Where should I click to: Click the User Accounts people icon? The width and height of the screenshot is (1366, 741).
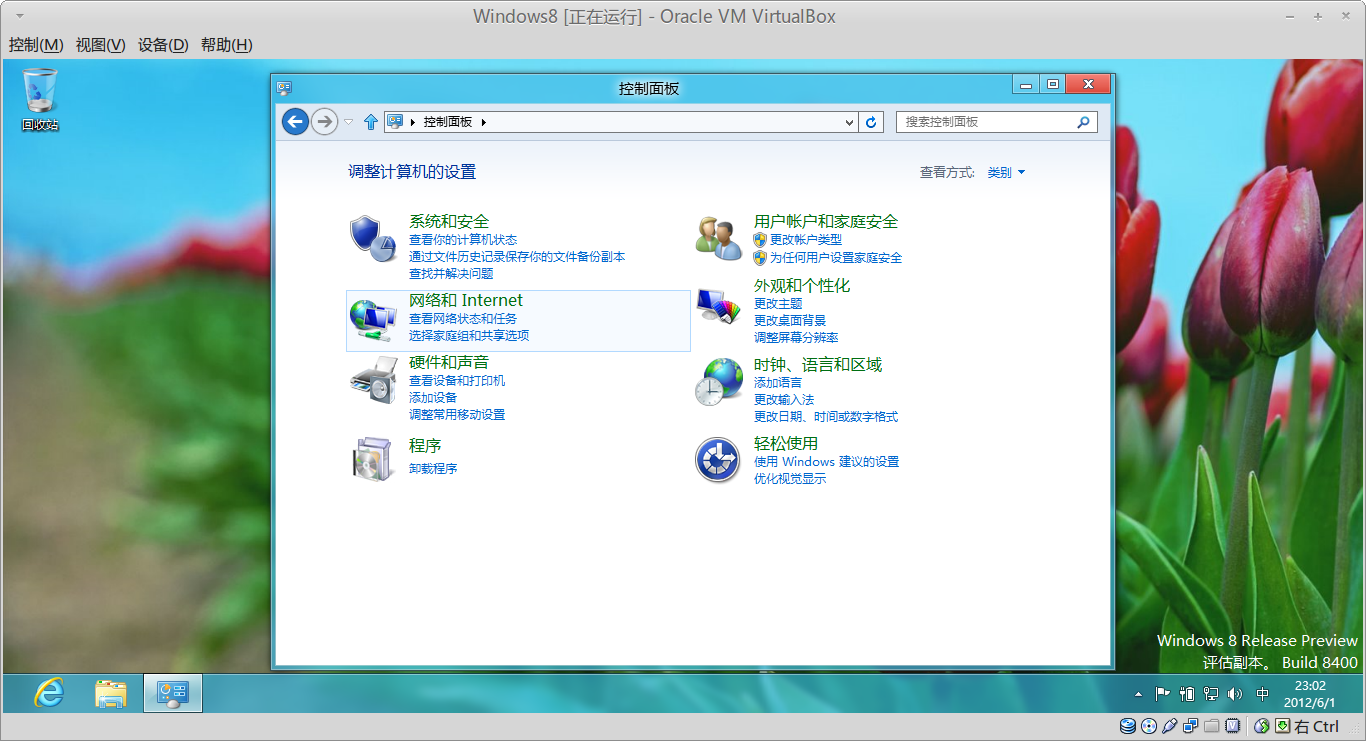718,238
